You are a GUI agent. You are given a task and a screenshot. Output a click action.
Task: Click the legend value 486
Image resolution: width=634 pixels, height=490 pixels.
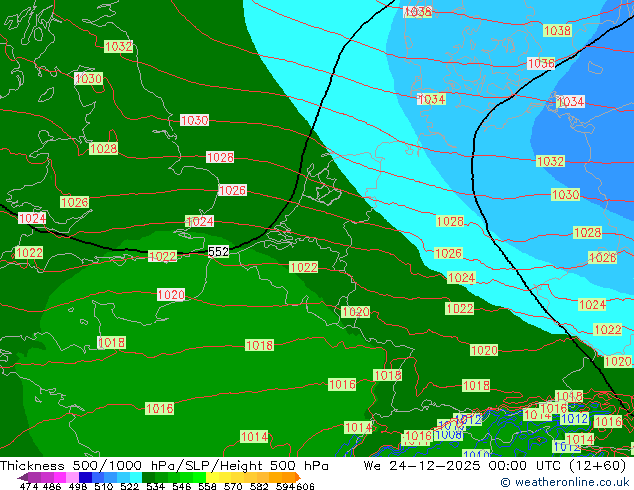click(51, 486)
